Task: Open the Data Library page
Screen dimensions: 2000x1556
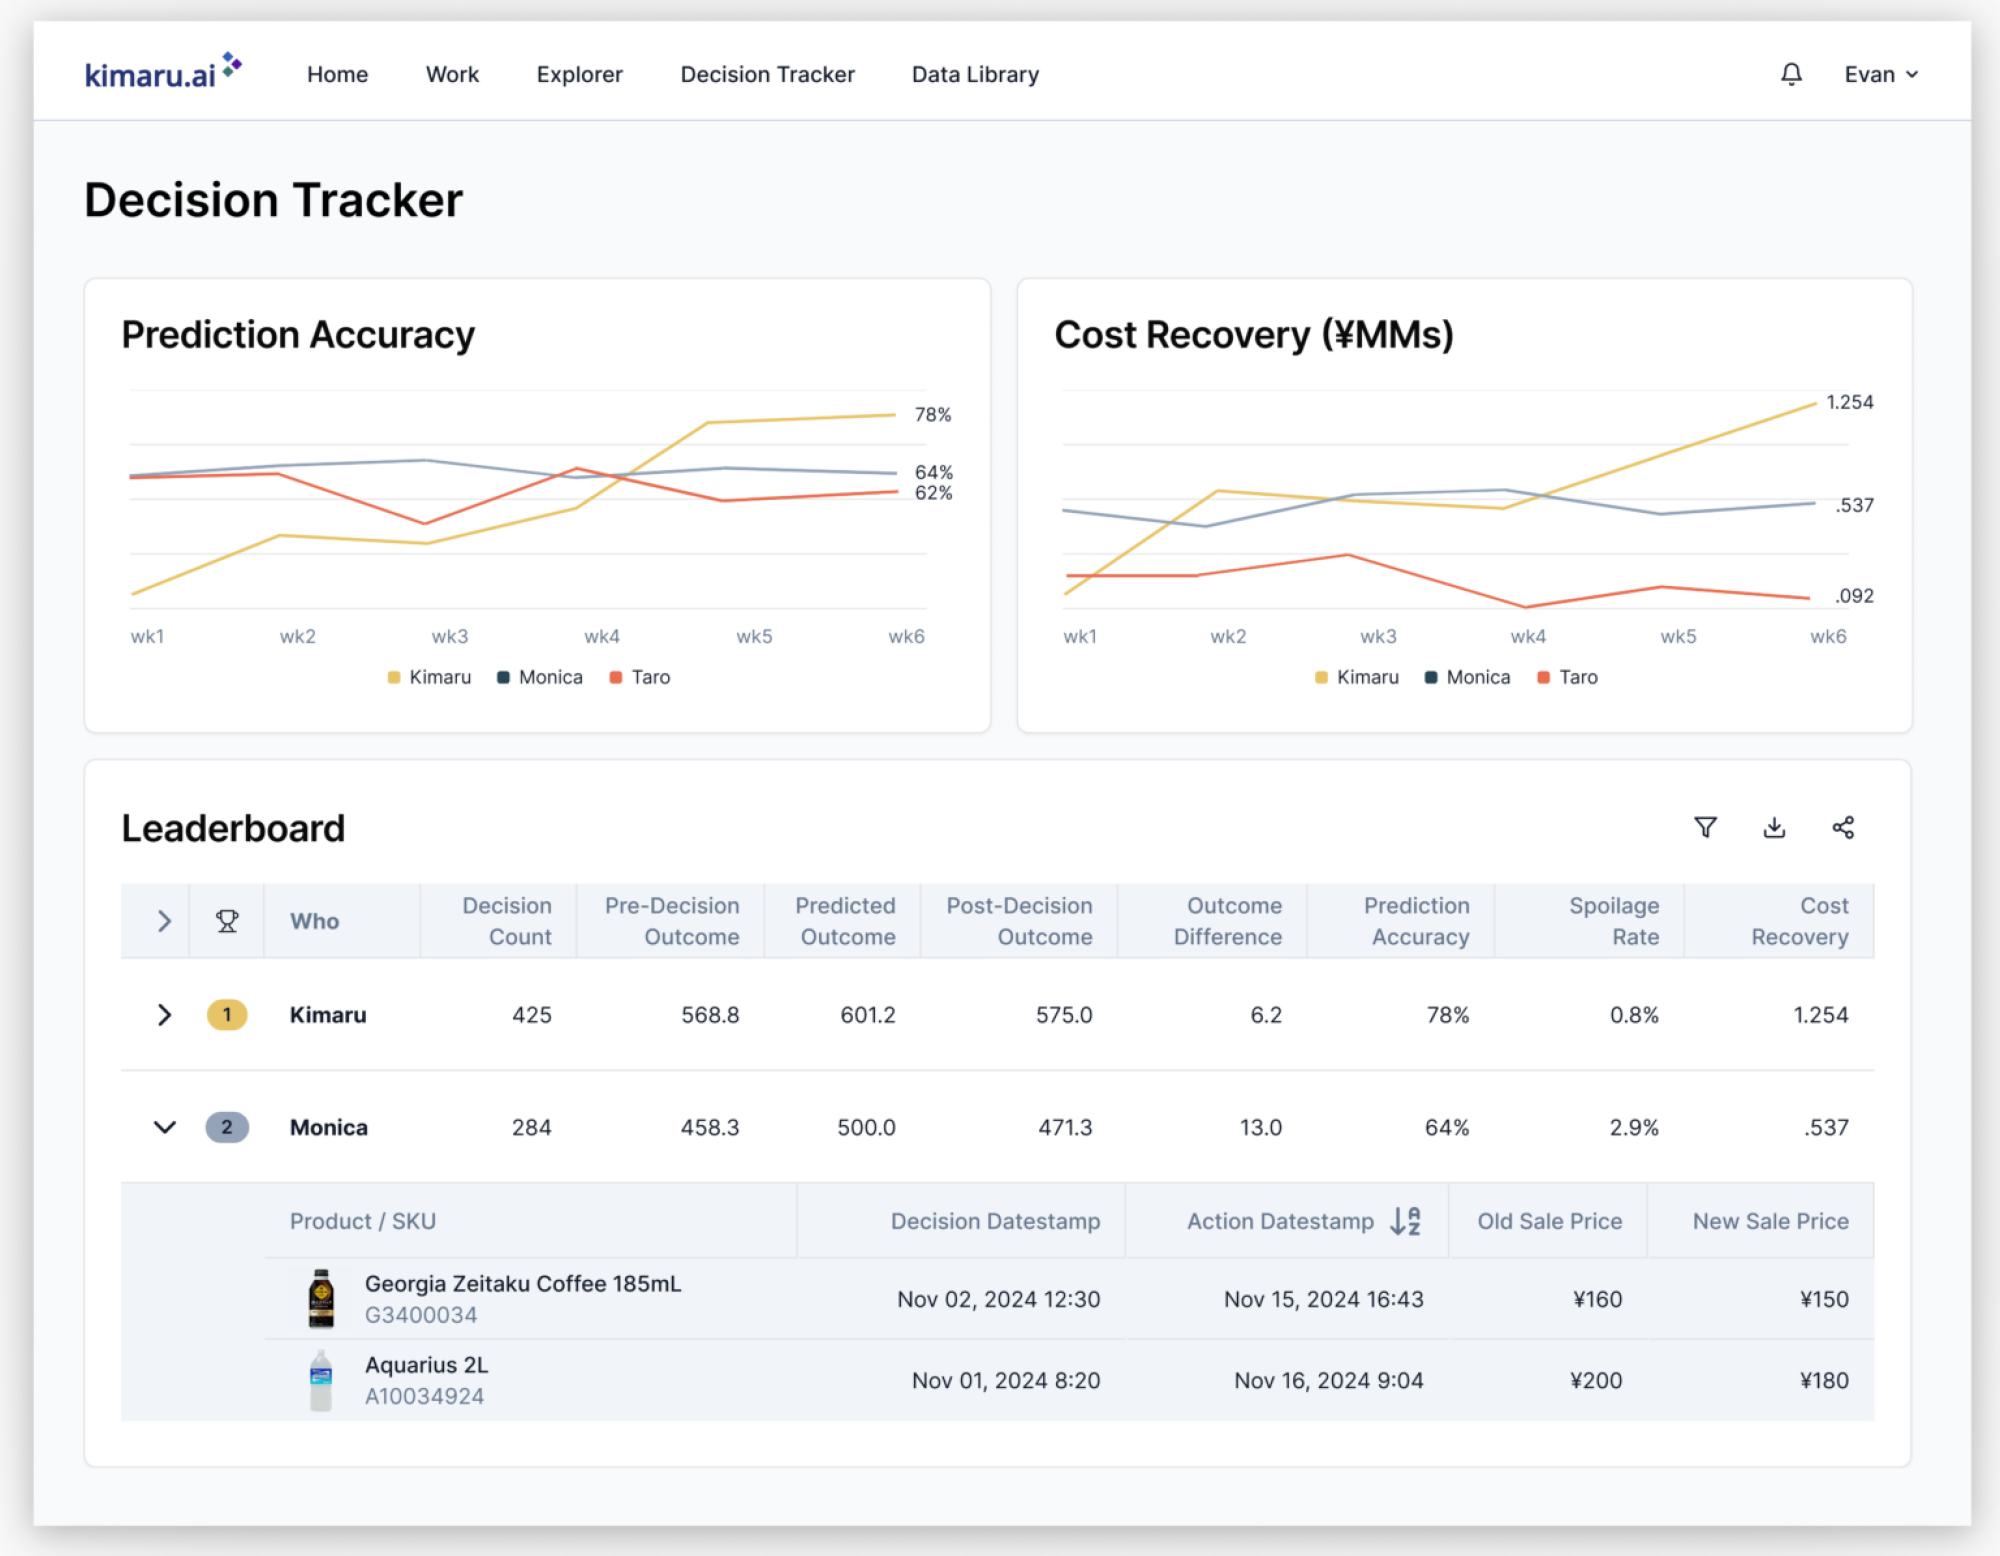Action: click(x=975, y=74)
